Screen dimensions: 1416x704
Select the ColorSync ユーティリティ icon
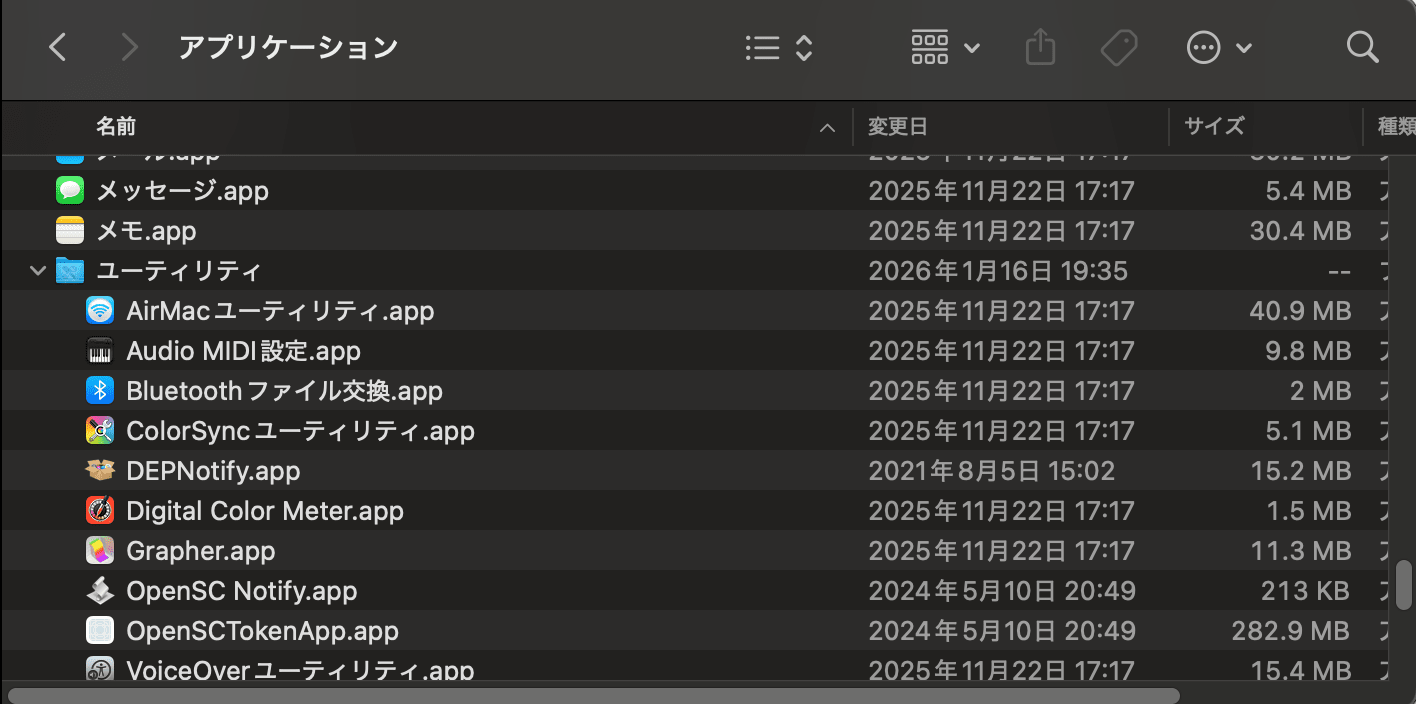tap(100, 430)
